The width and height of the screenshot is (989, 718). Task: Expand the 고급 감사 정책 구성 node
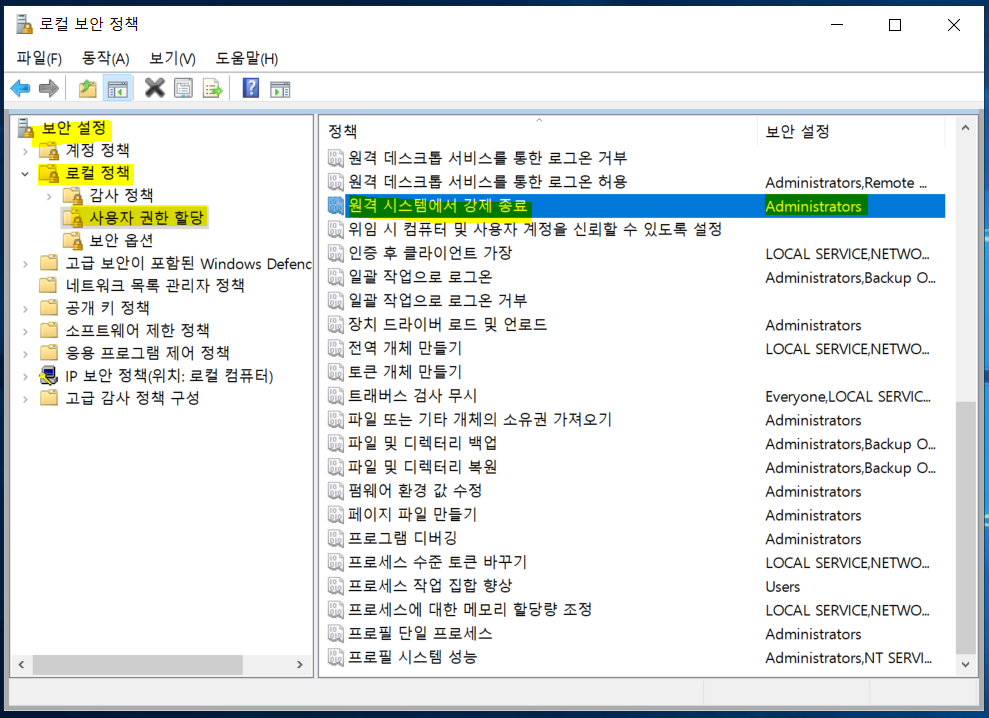pos(25,398)
